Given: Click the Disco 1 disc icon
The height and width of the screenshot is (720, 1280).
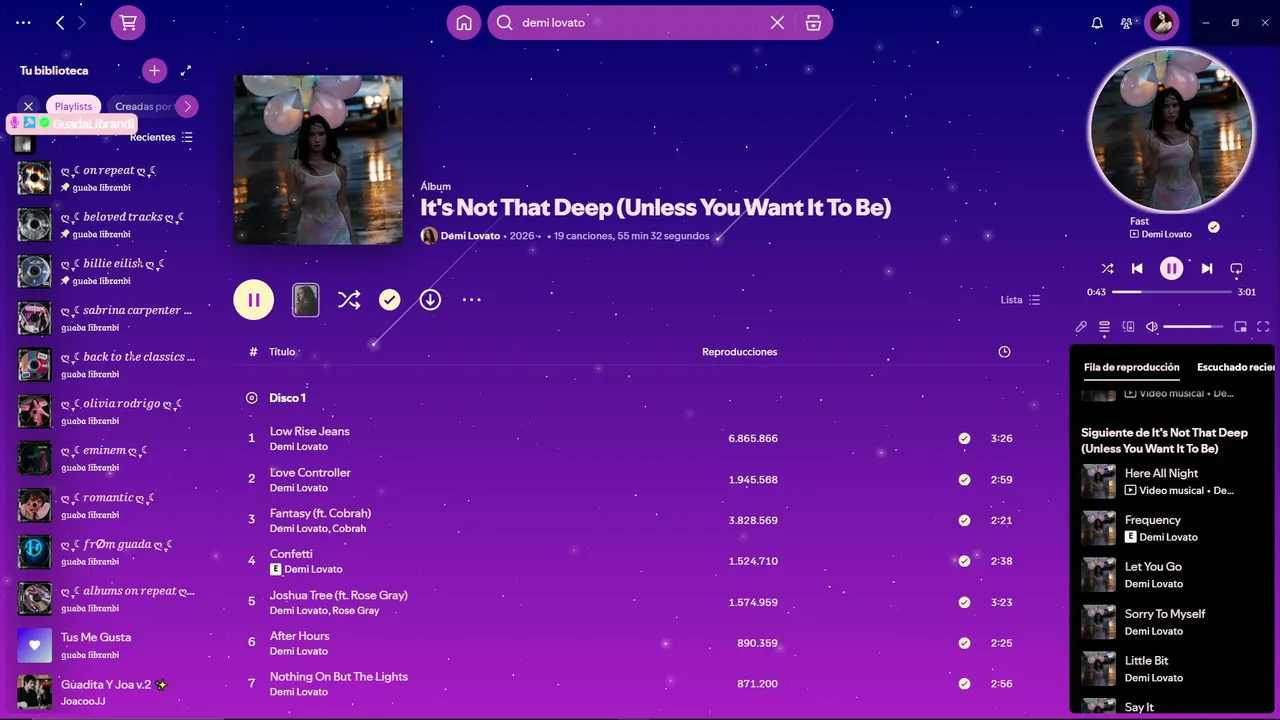Looking at the screenshot, I should pyautogui.click(x=252, y=398).
